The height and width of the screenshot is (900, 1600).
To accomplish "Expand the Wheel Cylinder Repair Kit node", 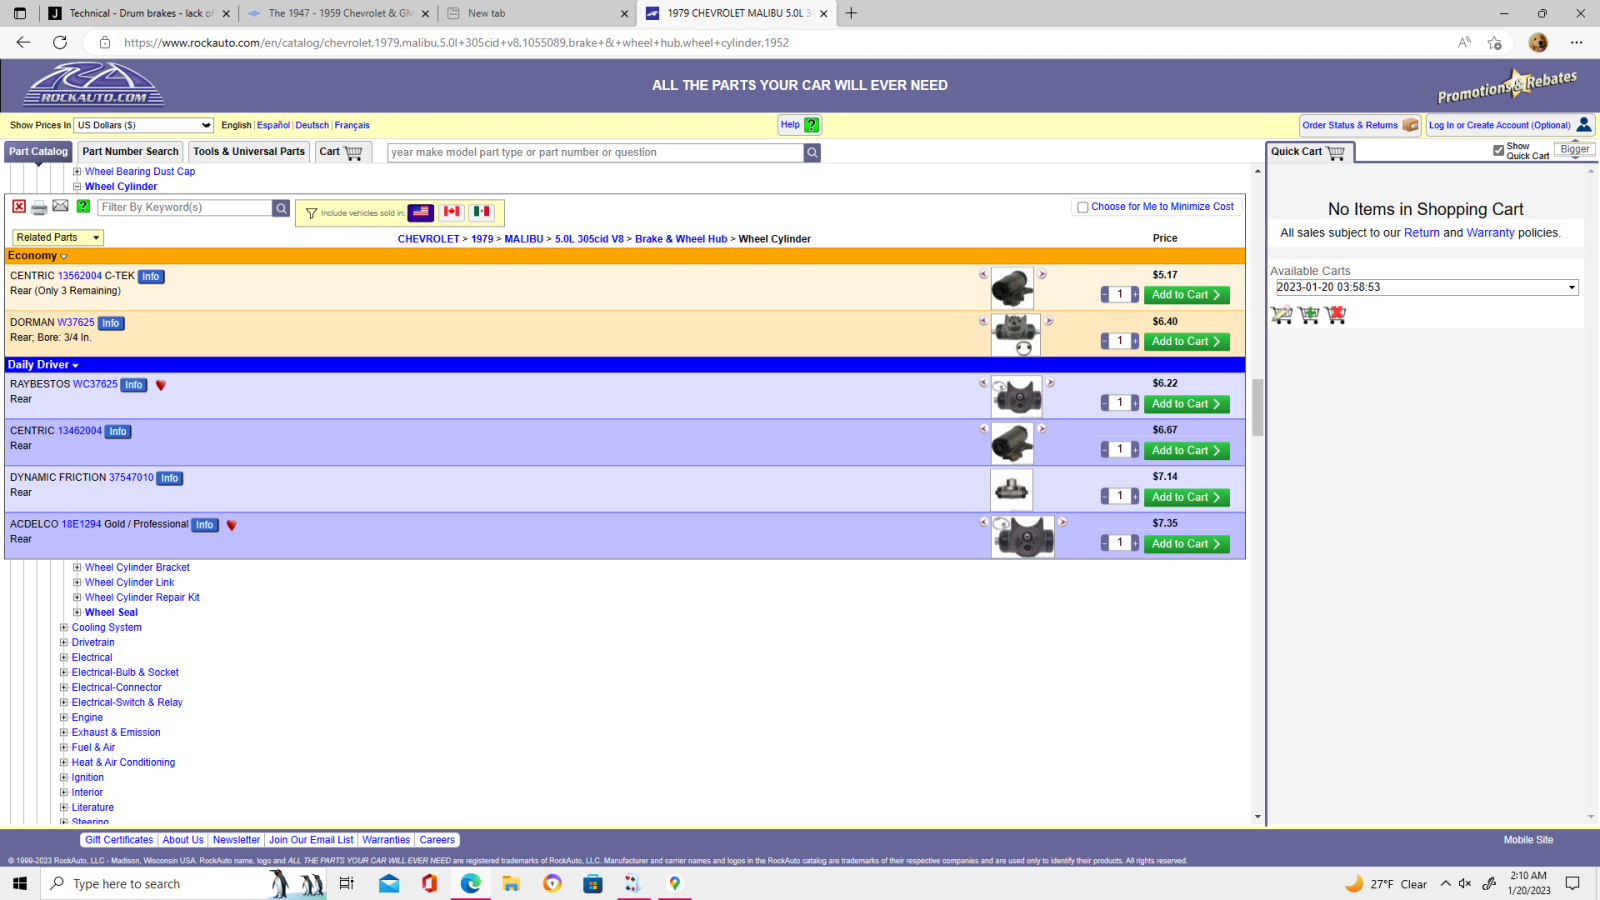I will point(77,598).
